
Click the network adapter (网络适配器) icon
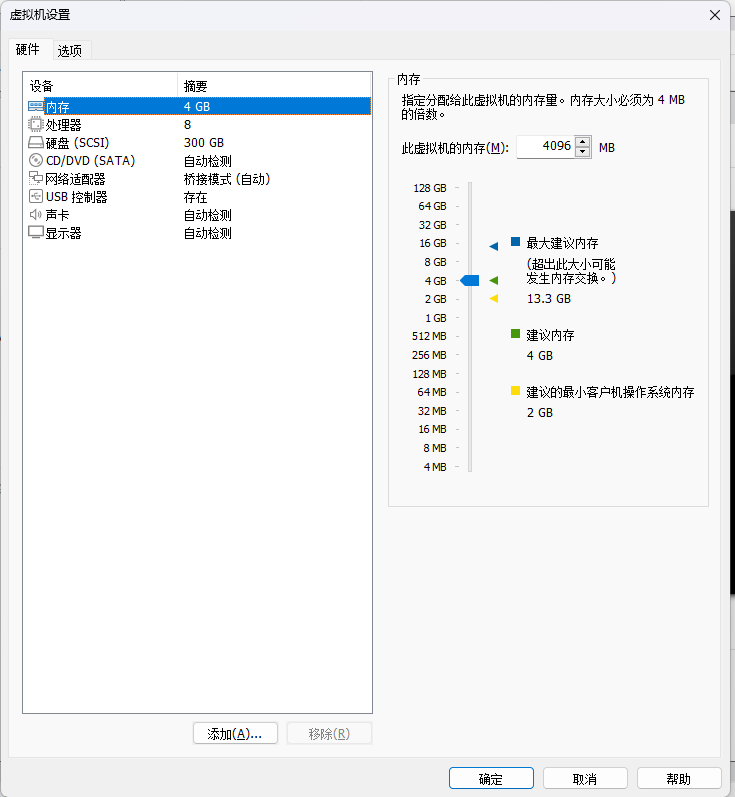pos(36,179)
